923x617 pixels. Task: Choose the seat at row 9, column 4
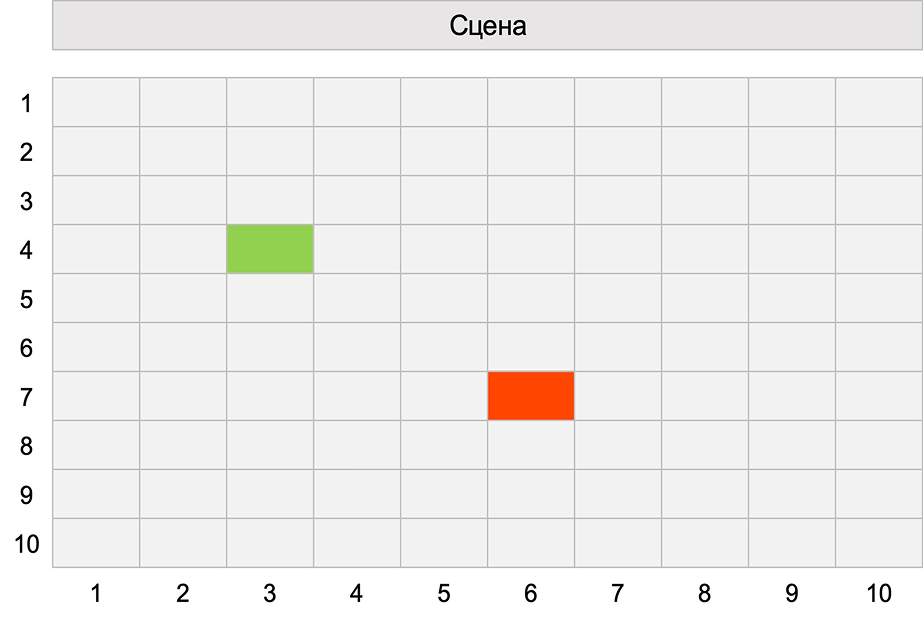point(357,494)
